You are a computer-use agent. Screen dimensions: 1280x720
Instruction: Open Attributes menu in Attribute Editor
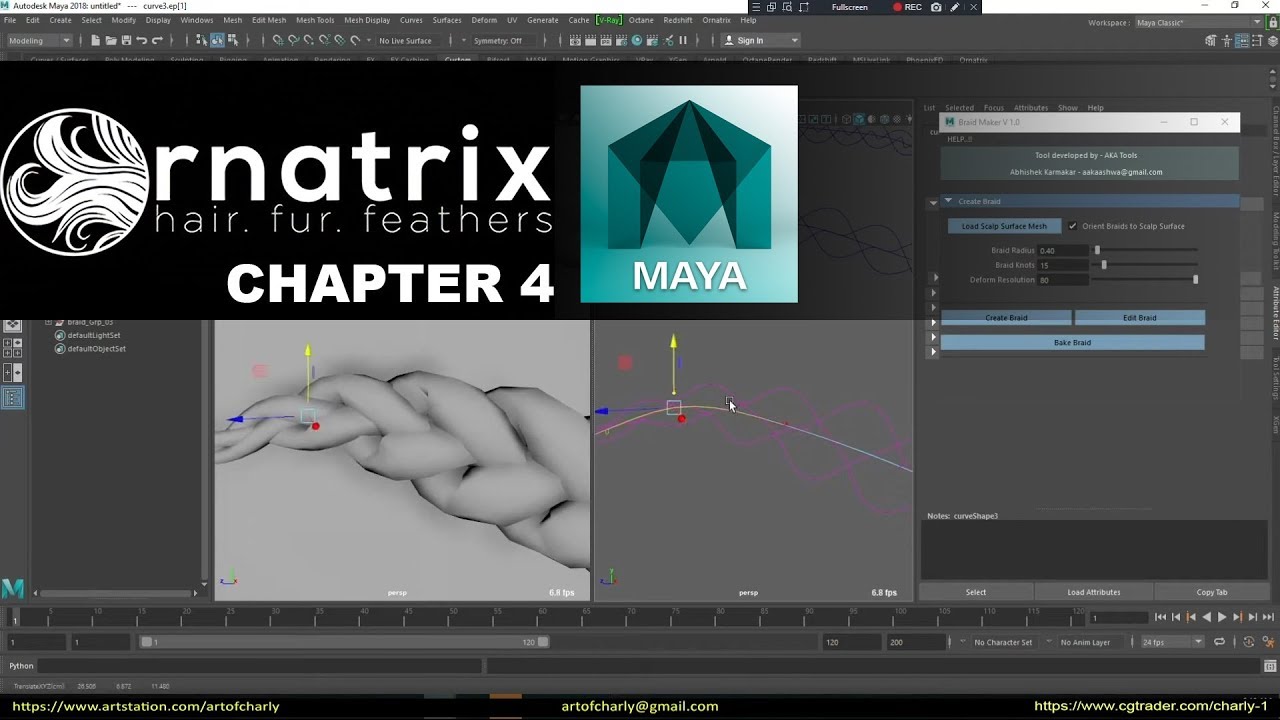pos(1030,108)
